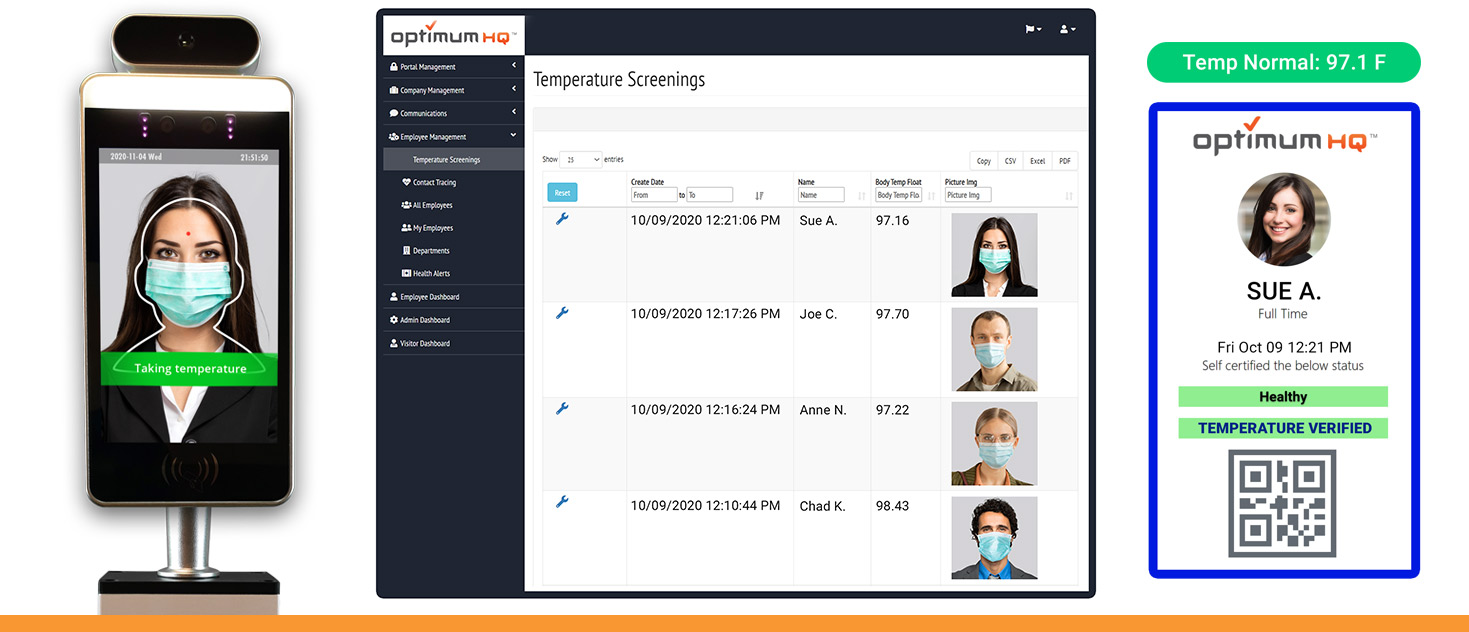Open Sue A.'s screening photo thumbnail
The width and height of the screenshot is (1469, 632).
pyautogui.click(x=994, y=255)
